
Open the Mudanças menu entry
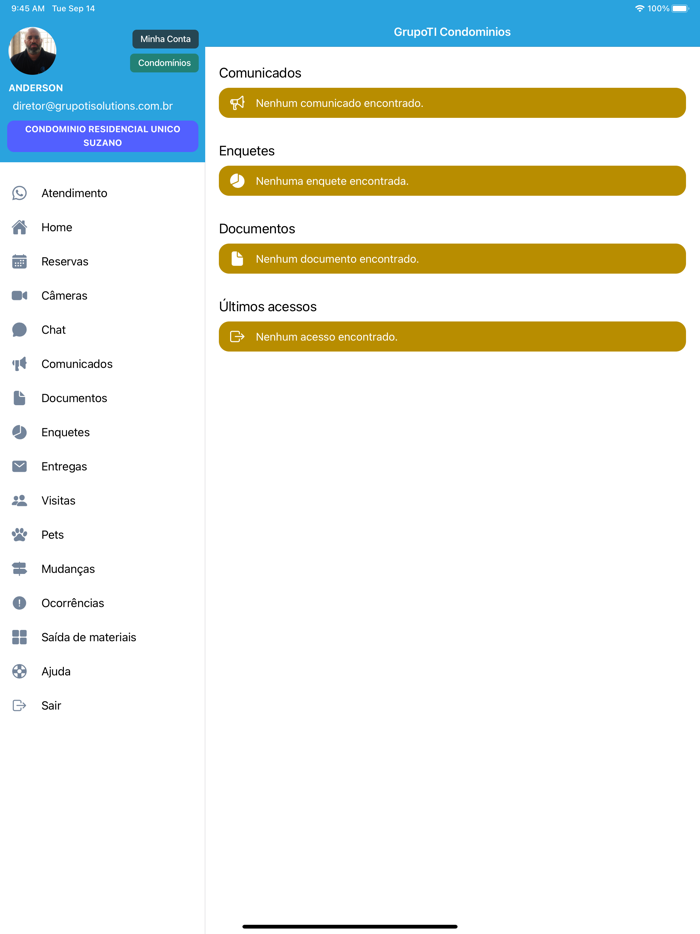coord(68,569)
